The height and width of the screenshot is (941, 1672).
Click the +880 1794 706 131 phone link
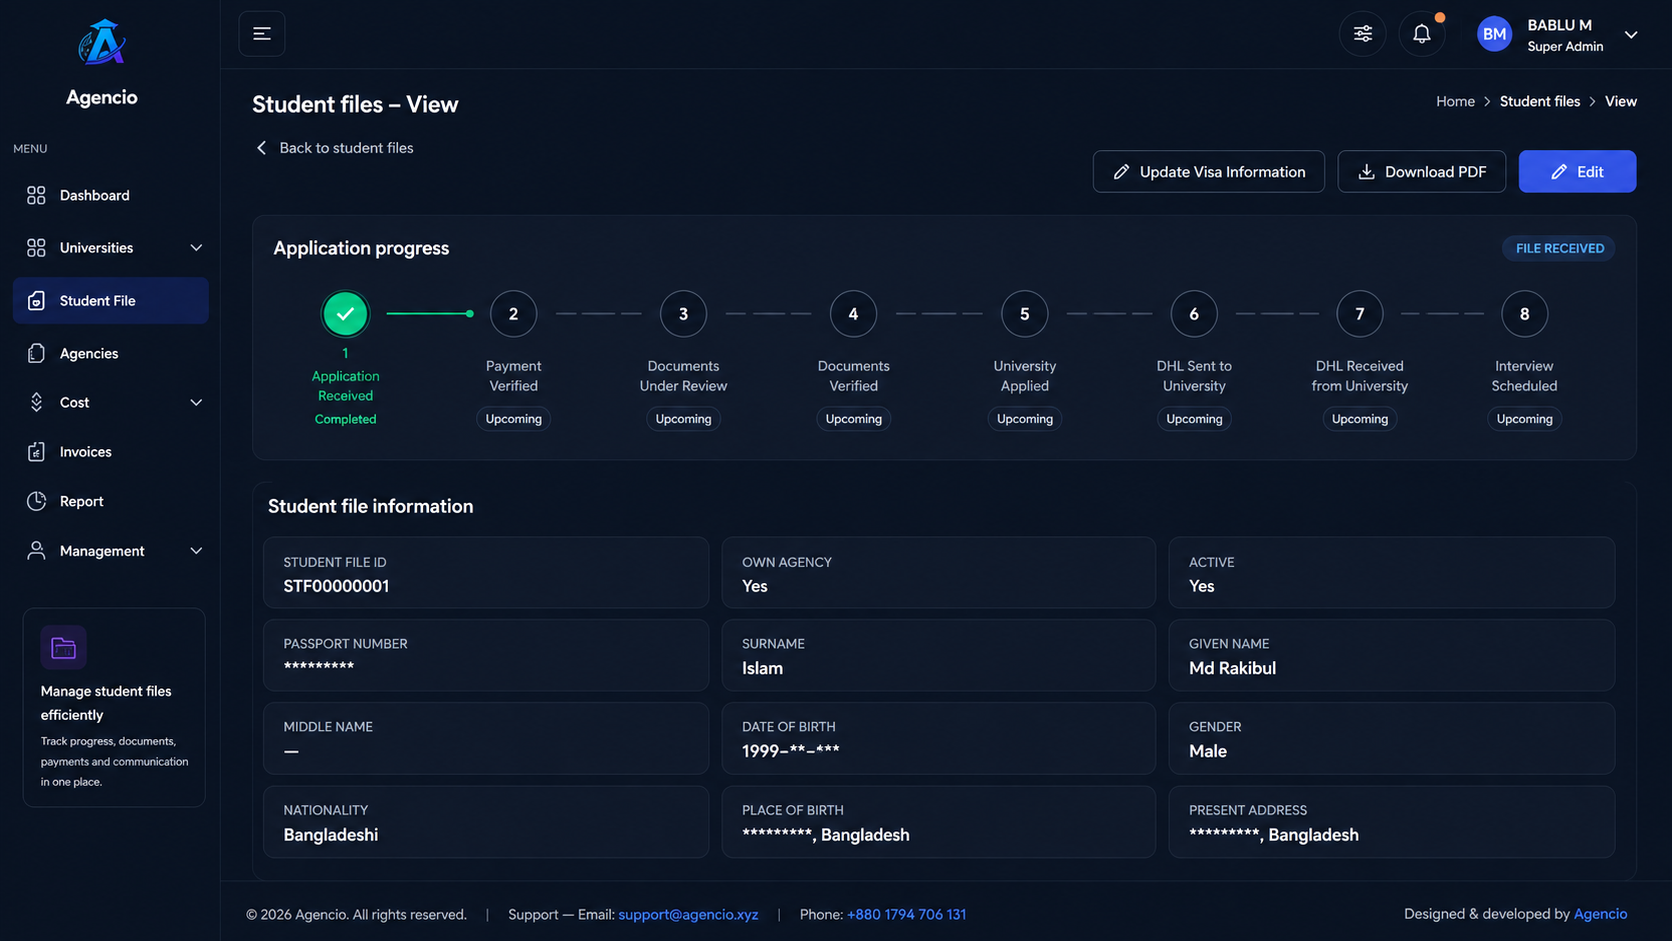(x=906, y=914)
